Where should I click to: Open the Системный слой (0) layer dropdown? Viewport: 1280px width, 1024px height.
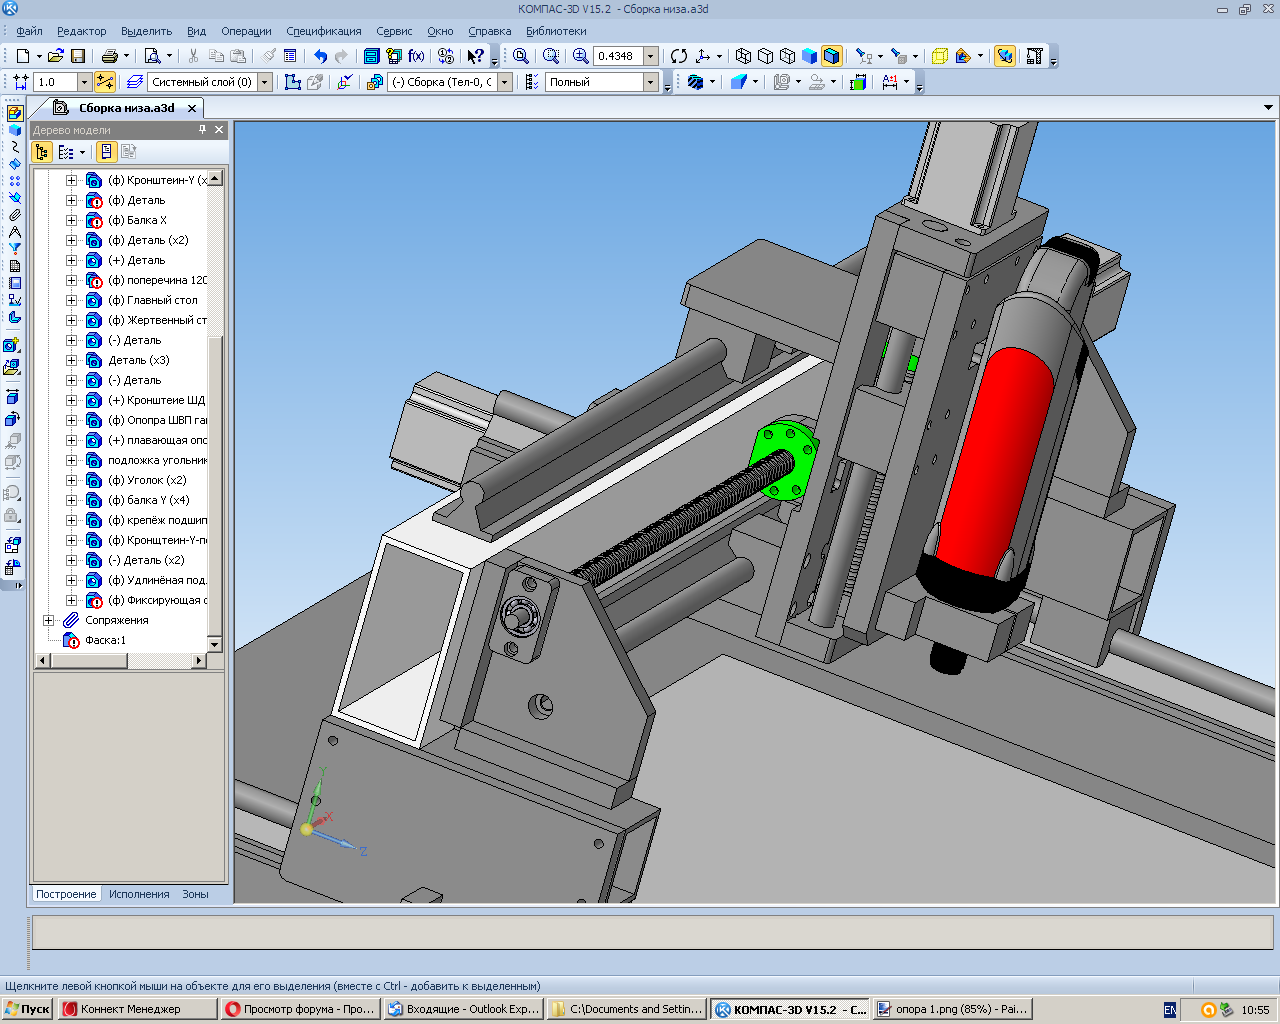(x=265, y=82)
